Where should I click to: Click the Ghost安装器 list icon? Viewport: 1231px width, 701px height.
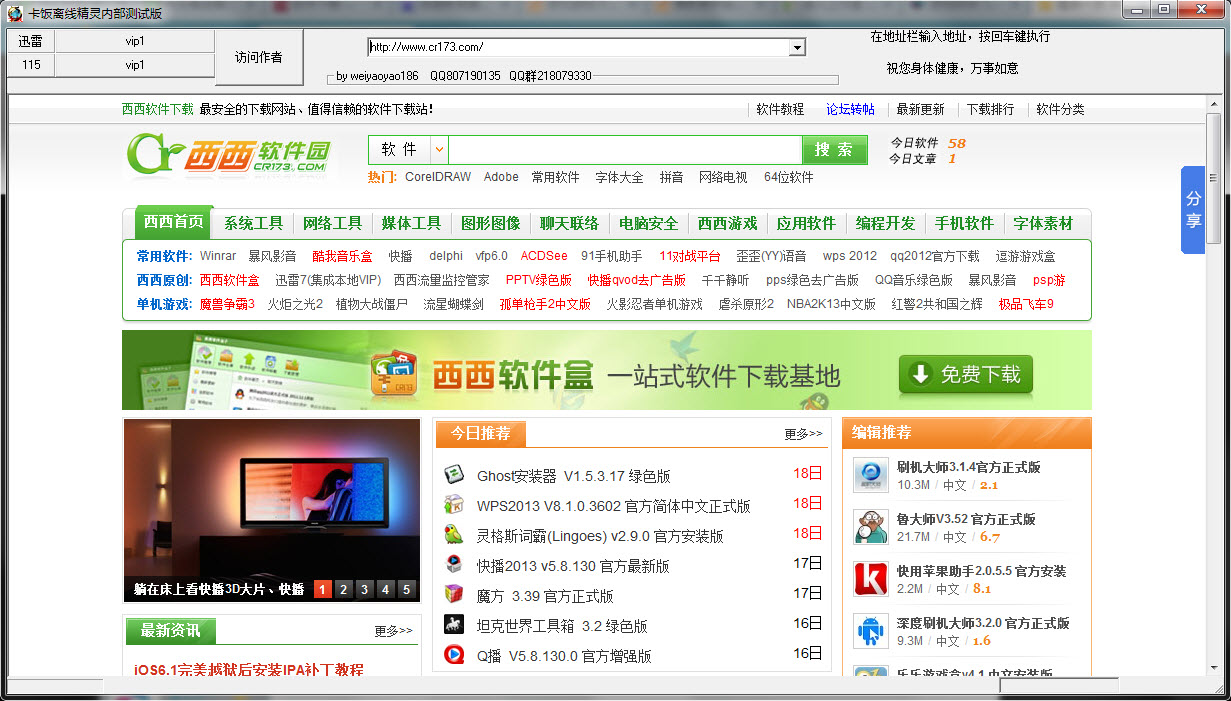point(454,474)
